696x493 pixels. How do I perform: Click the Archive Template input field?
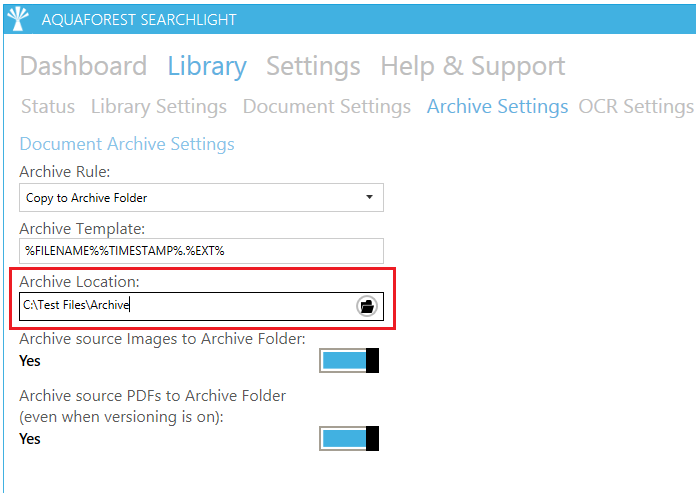tap(202, 251)
